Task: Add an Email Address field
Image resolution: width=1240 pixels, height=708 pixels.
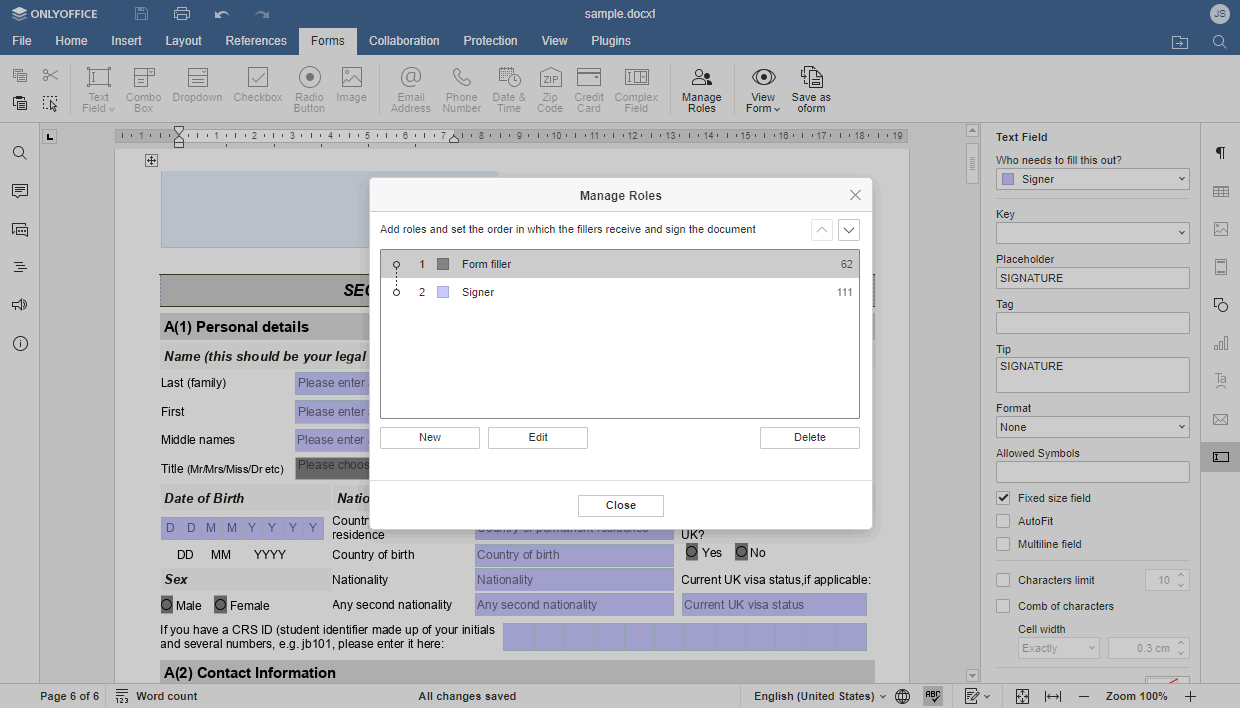Action: 410,88
